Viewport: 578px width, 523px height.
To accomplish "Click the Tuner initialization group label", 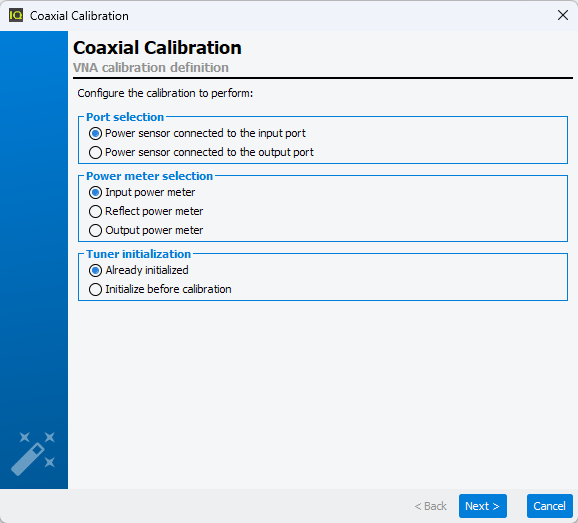I will 138,254.
